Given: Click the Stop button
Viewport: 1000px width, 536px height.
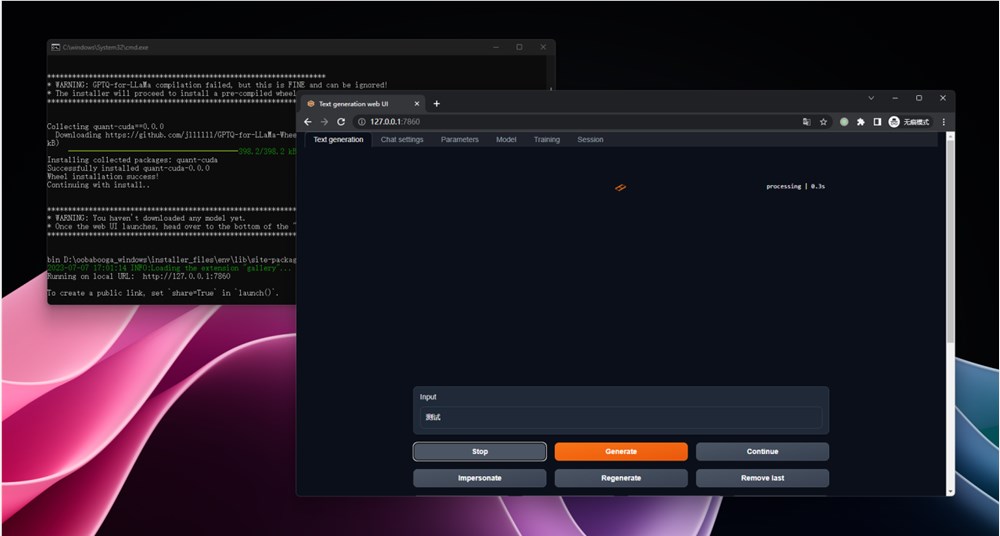Looking at the screenshot, I should coord(480,452).
